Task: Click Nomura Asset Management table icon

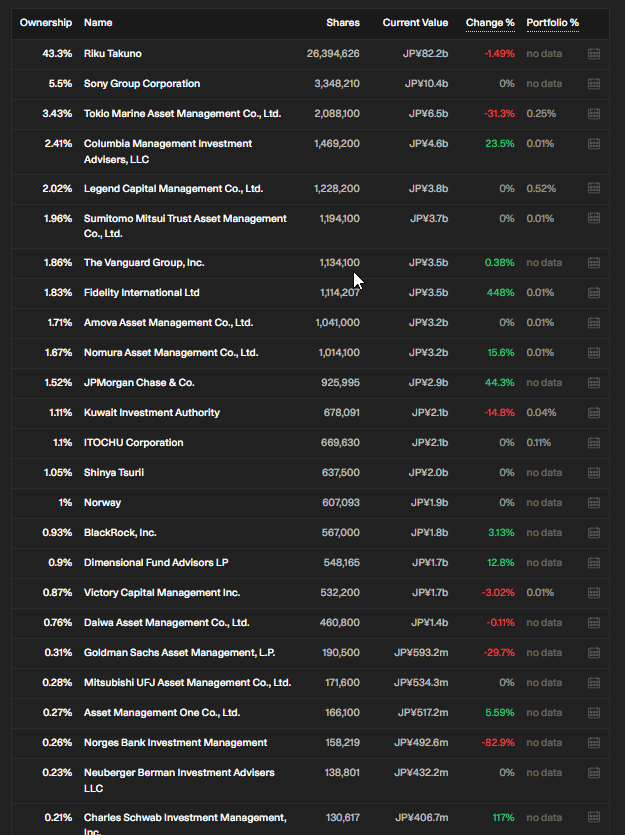Action: 594,353
